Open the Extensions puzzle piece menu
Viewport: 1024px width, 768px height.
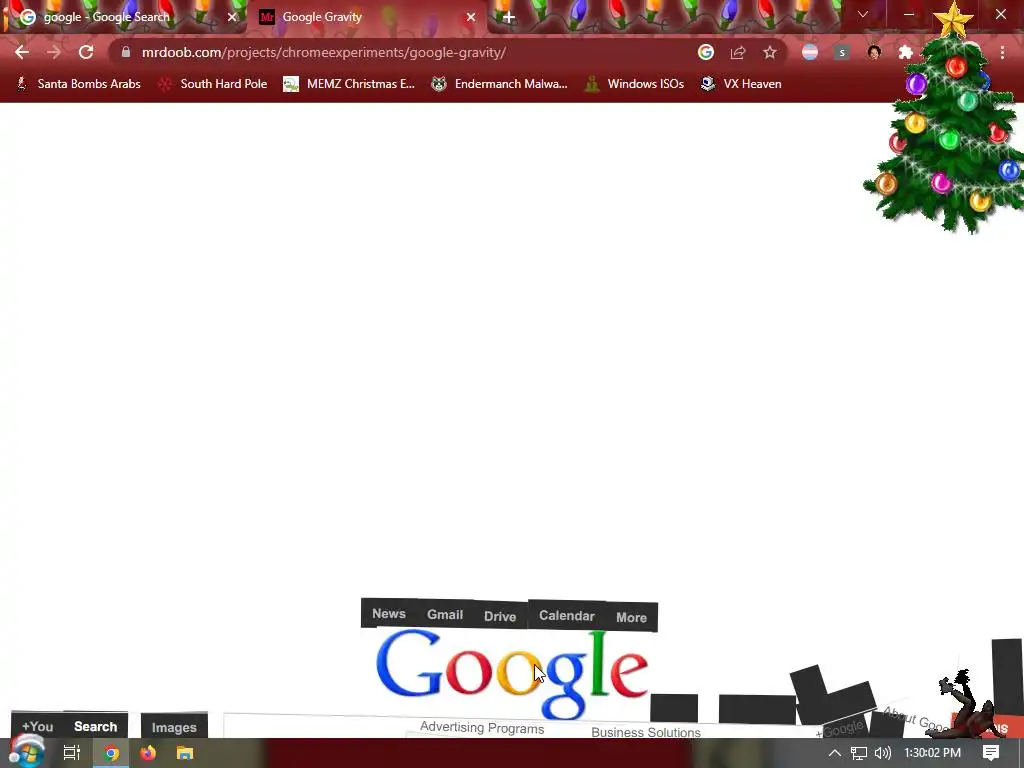click(x=906, y=52)
